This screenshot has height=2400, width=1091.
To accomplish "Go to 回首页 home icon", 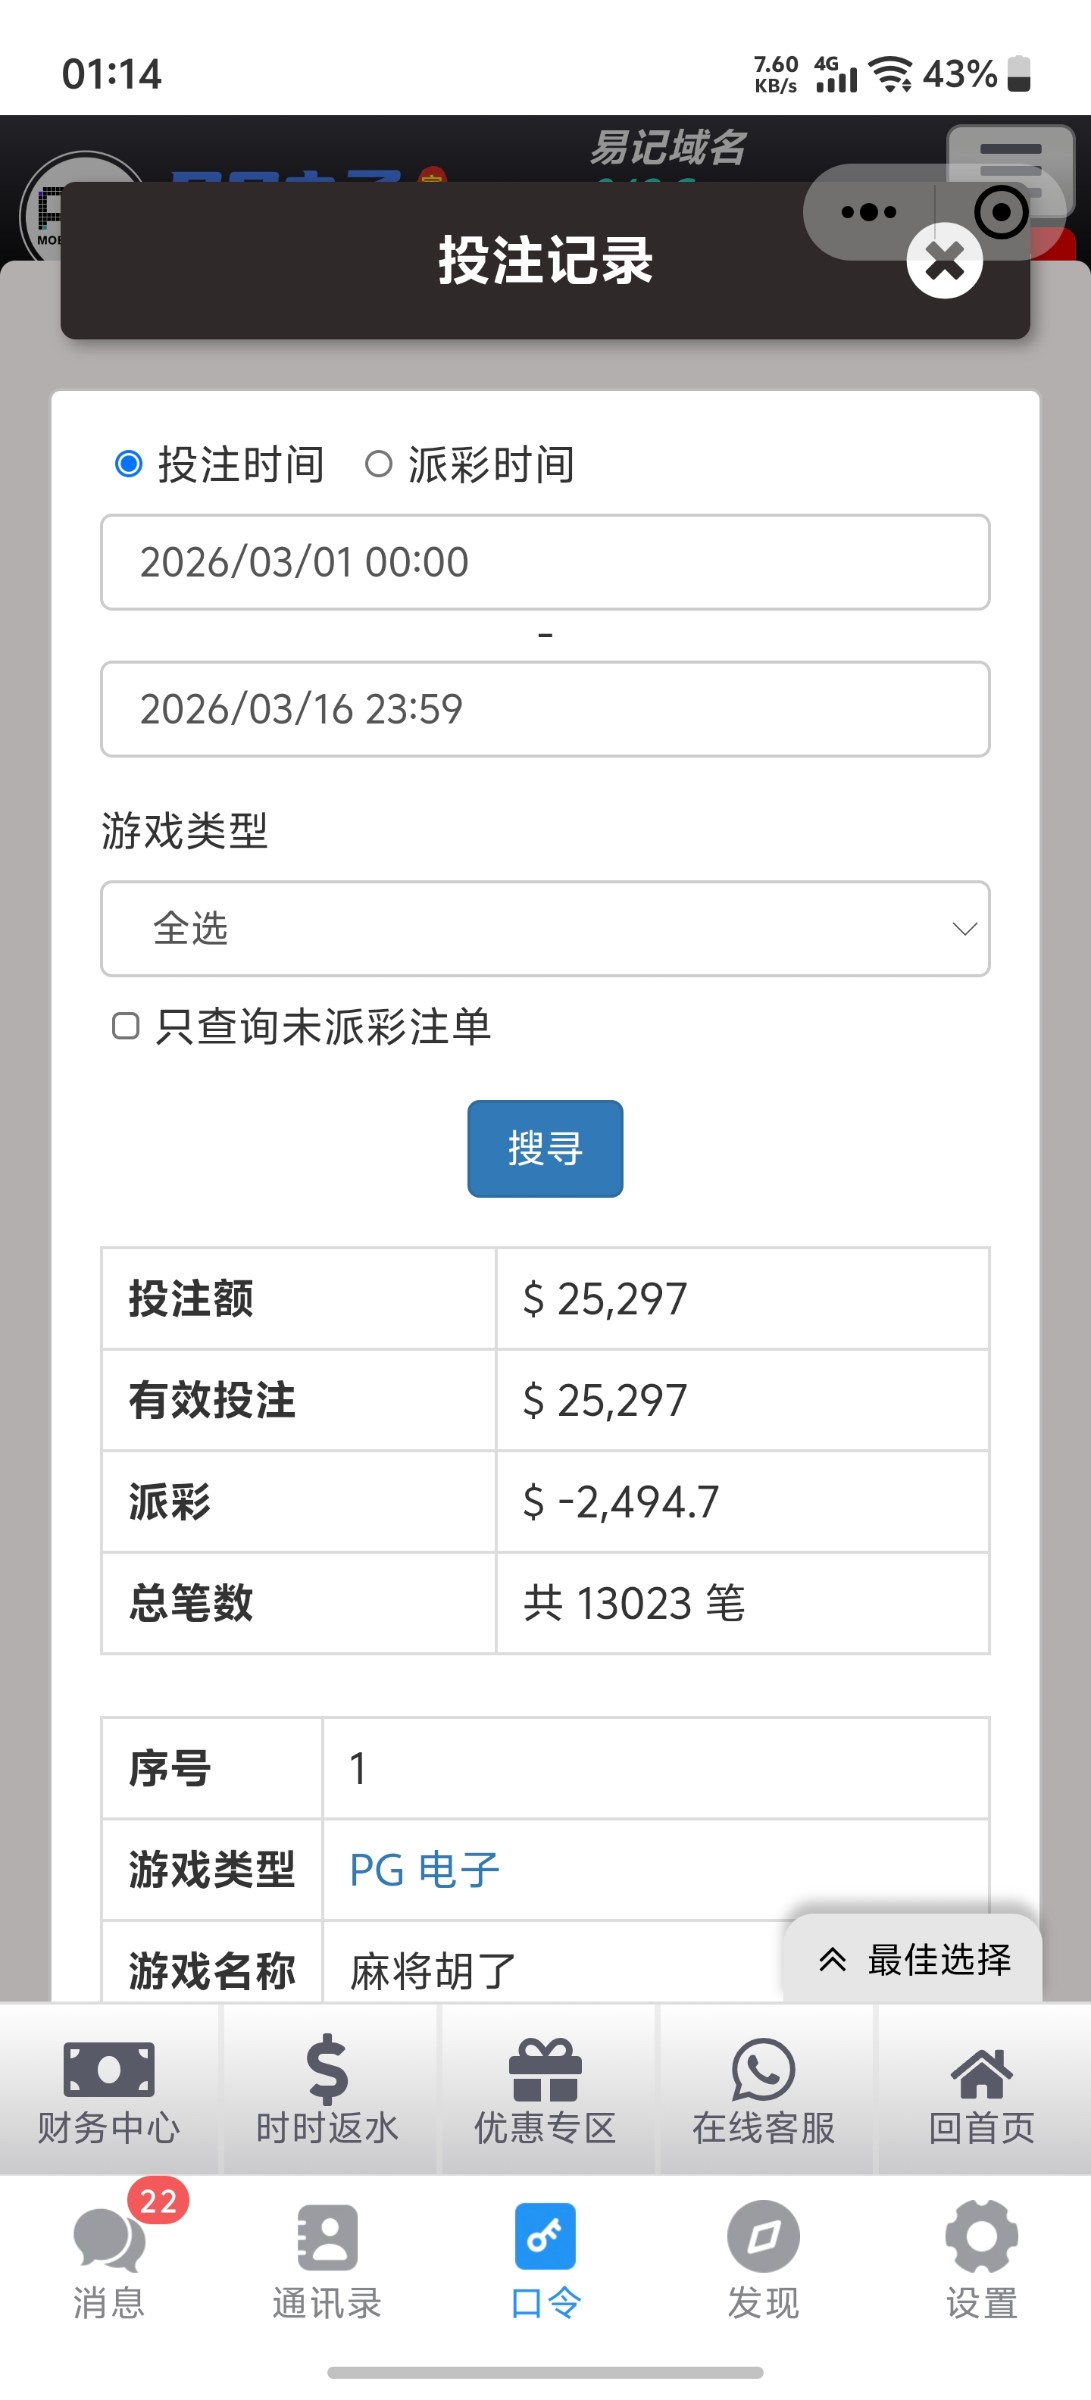I will tap(981, 2090).
